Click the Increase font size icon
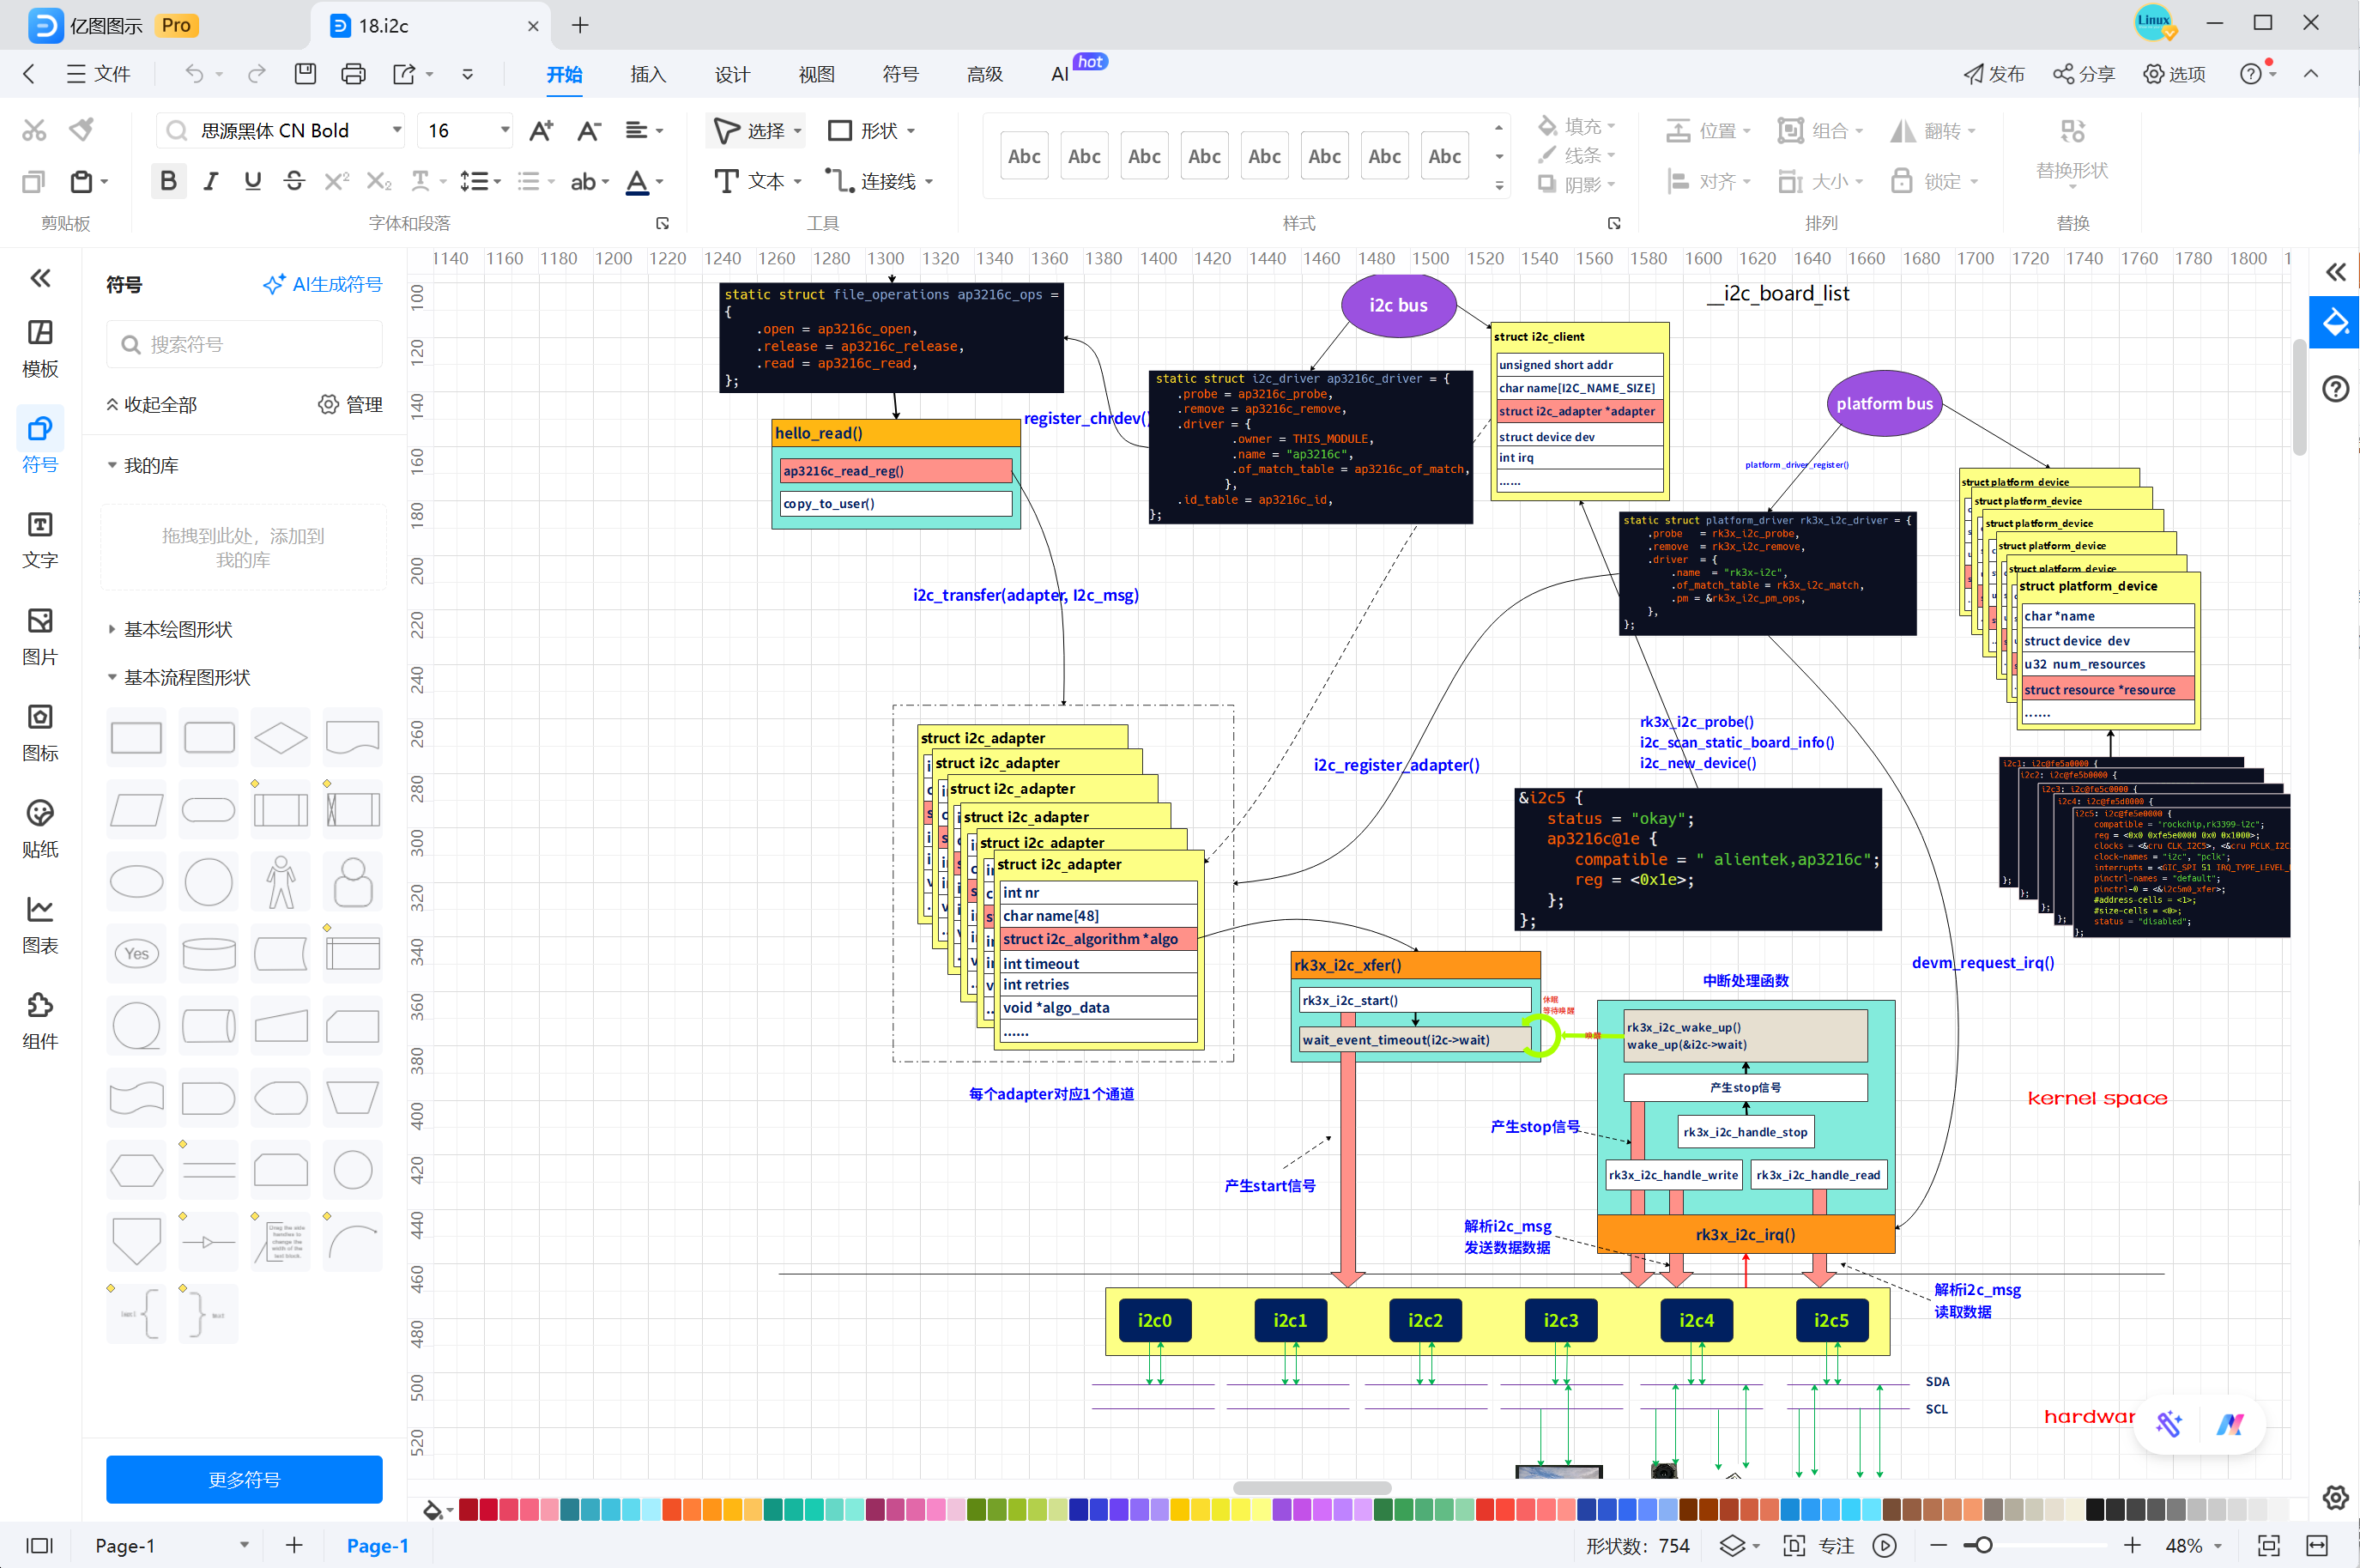Viewport: 2360px width, 1568px height. [x=541, y=131]
